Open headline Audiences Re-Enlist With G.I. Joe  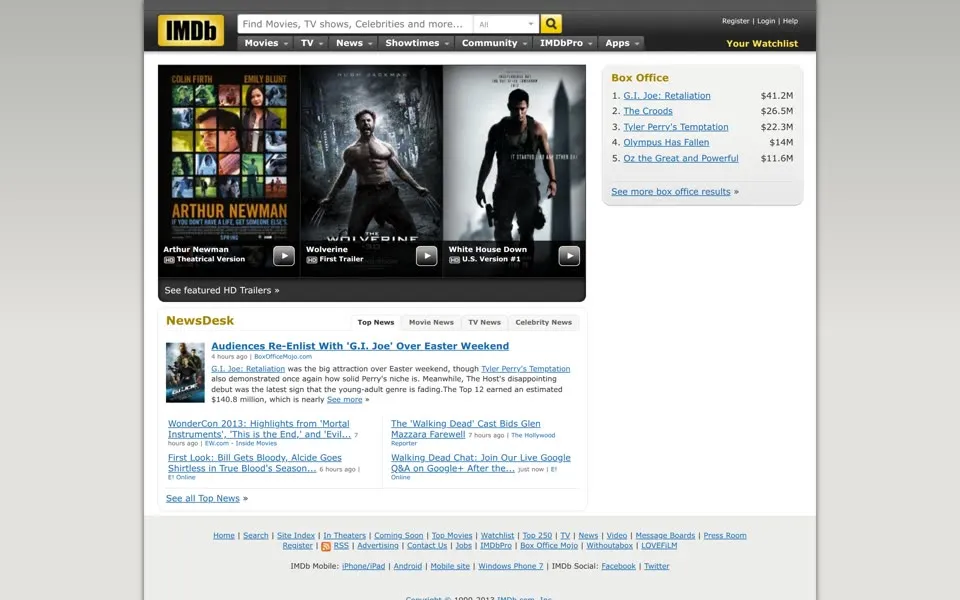[x=360, y=346]
